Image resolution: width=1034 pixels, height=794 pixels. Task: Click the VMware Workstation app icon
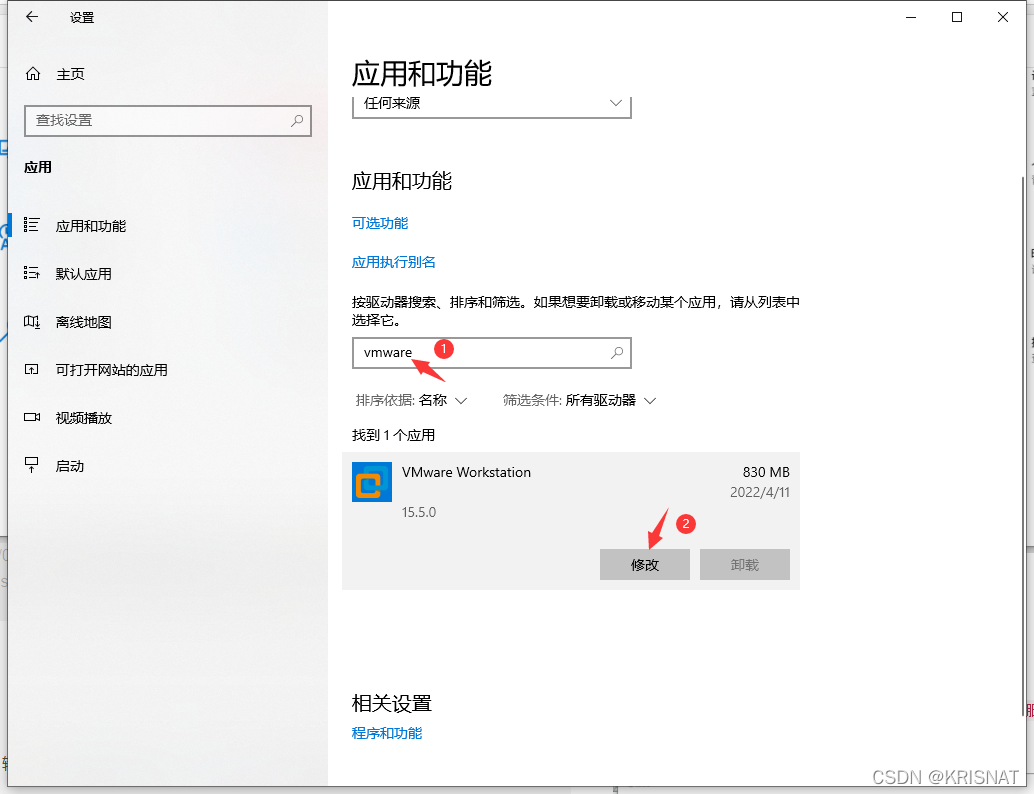point(371,483)
